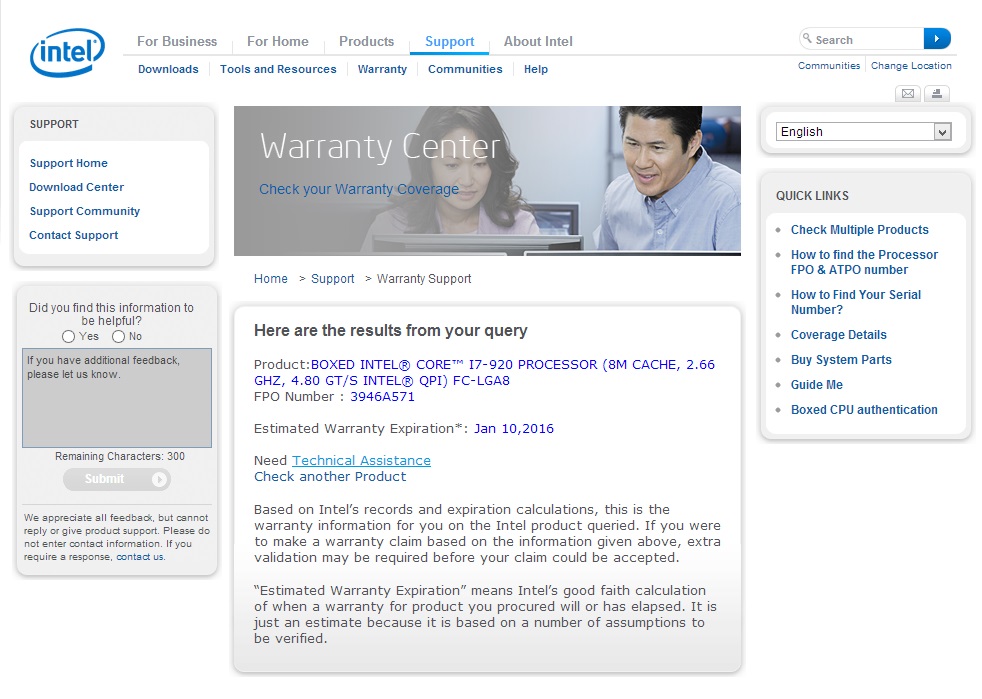Click Support in the breadcrumb

pos(333,279)
